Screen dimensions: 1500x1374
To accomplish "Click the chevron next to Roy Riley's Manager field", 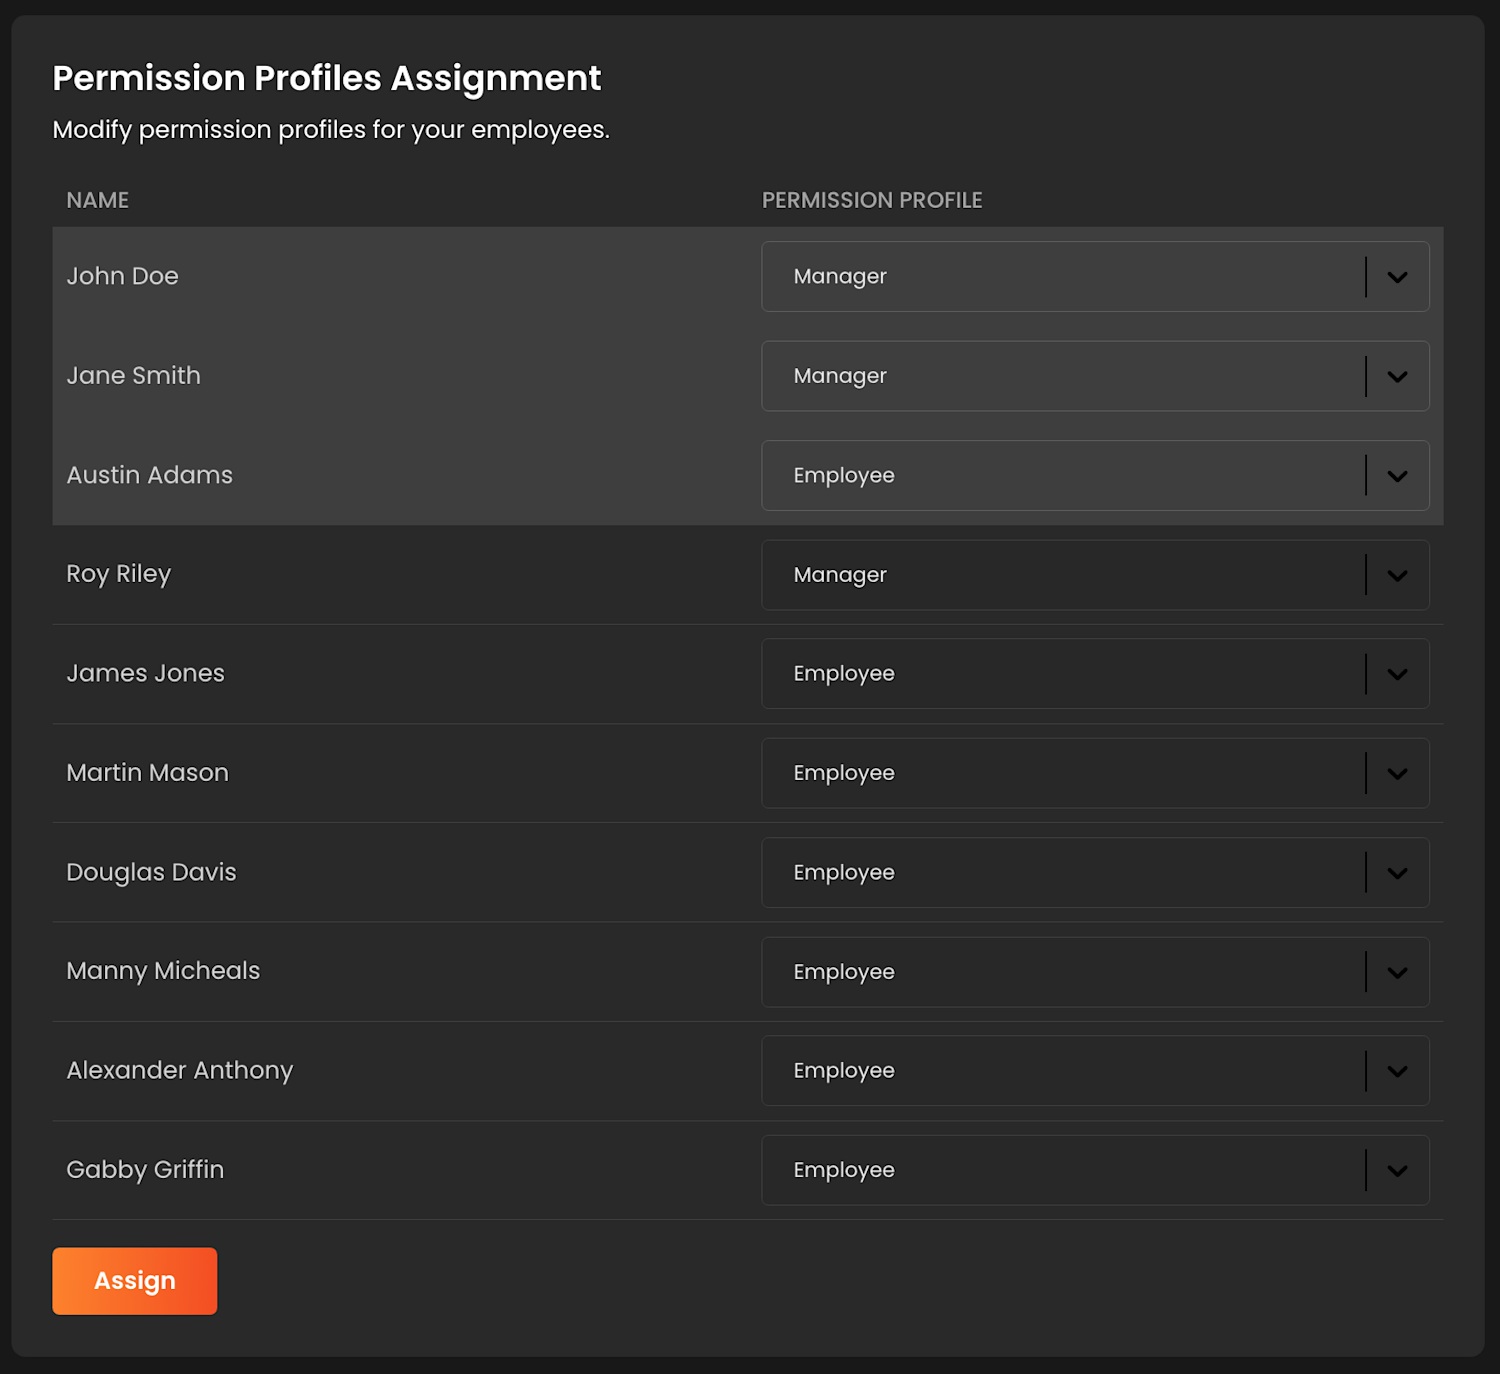I will click(x=1396, y=575).
